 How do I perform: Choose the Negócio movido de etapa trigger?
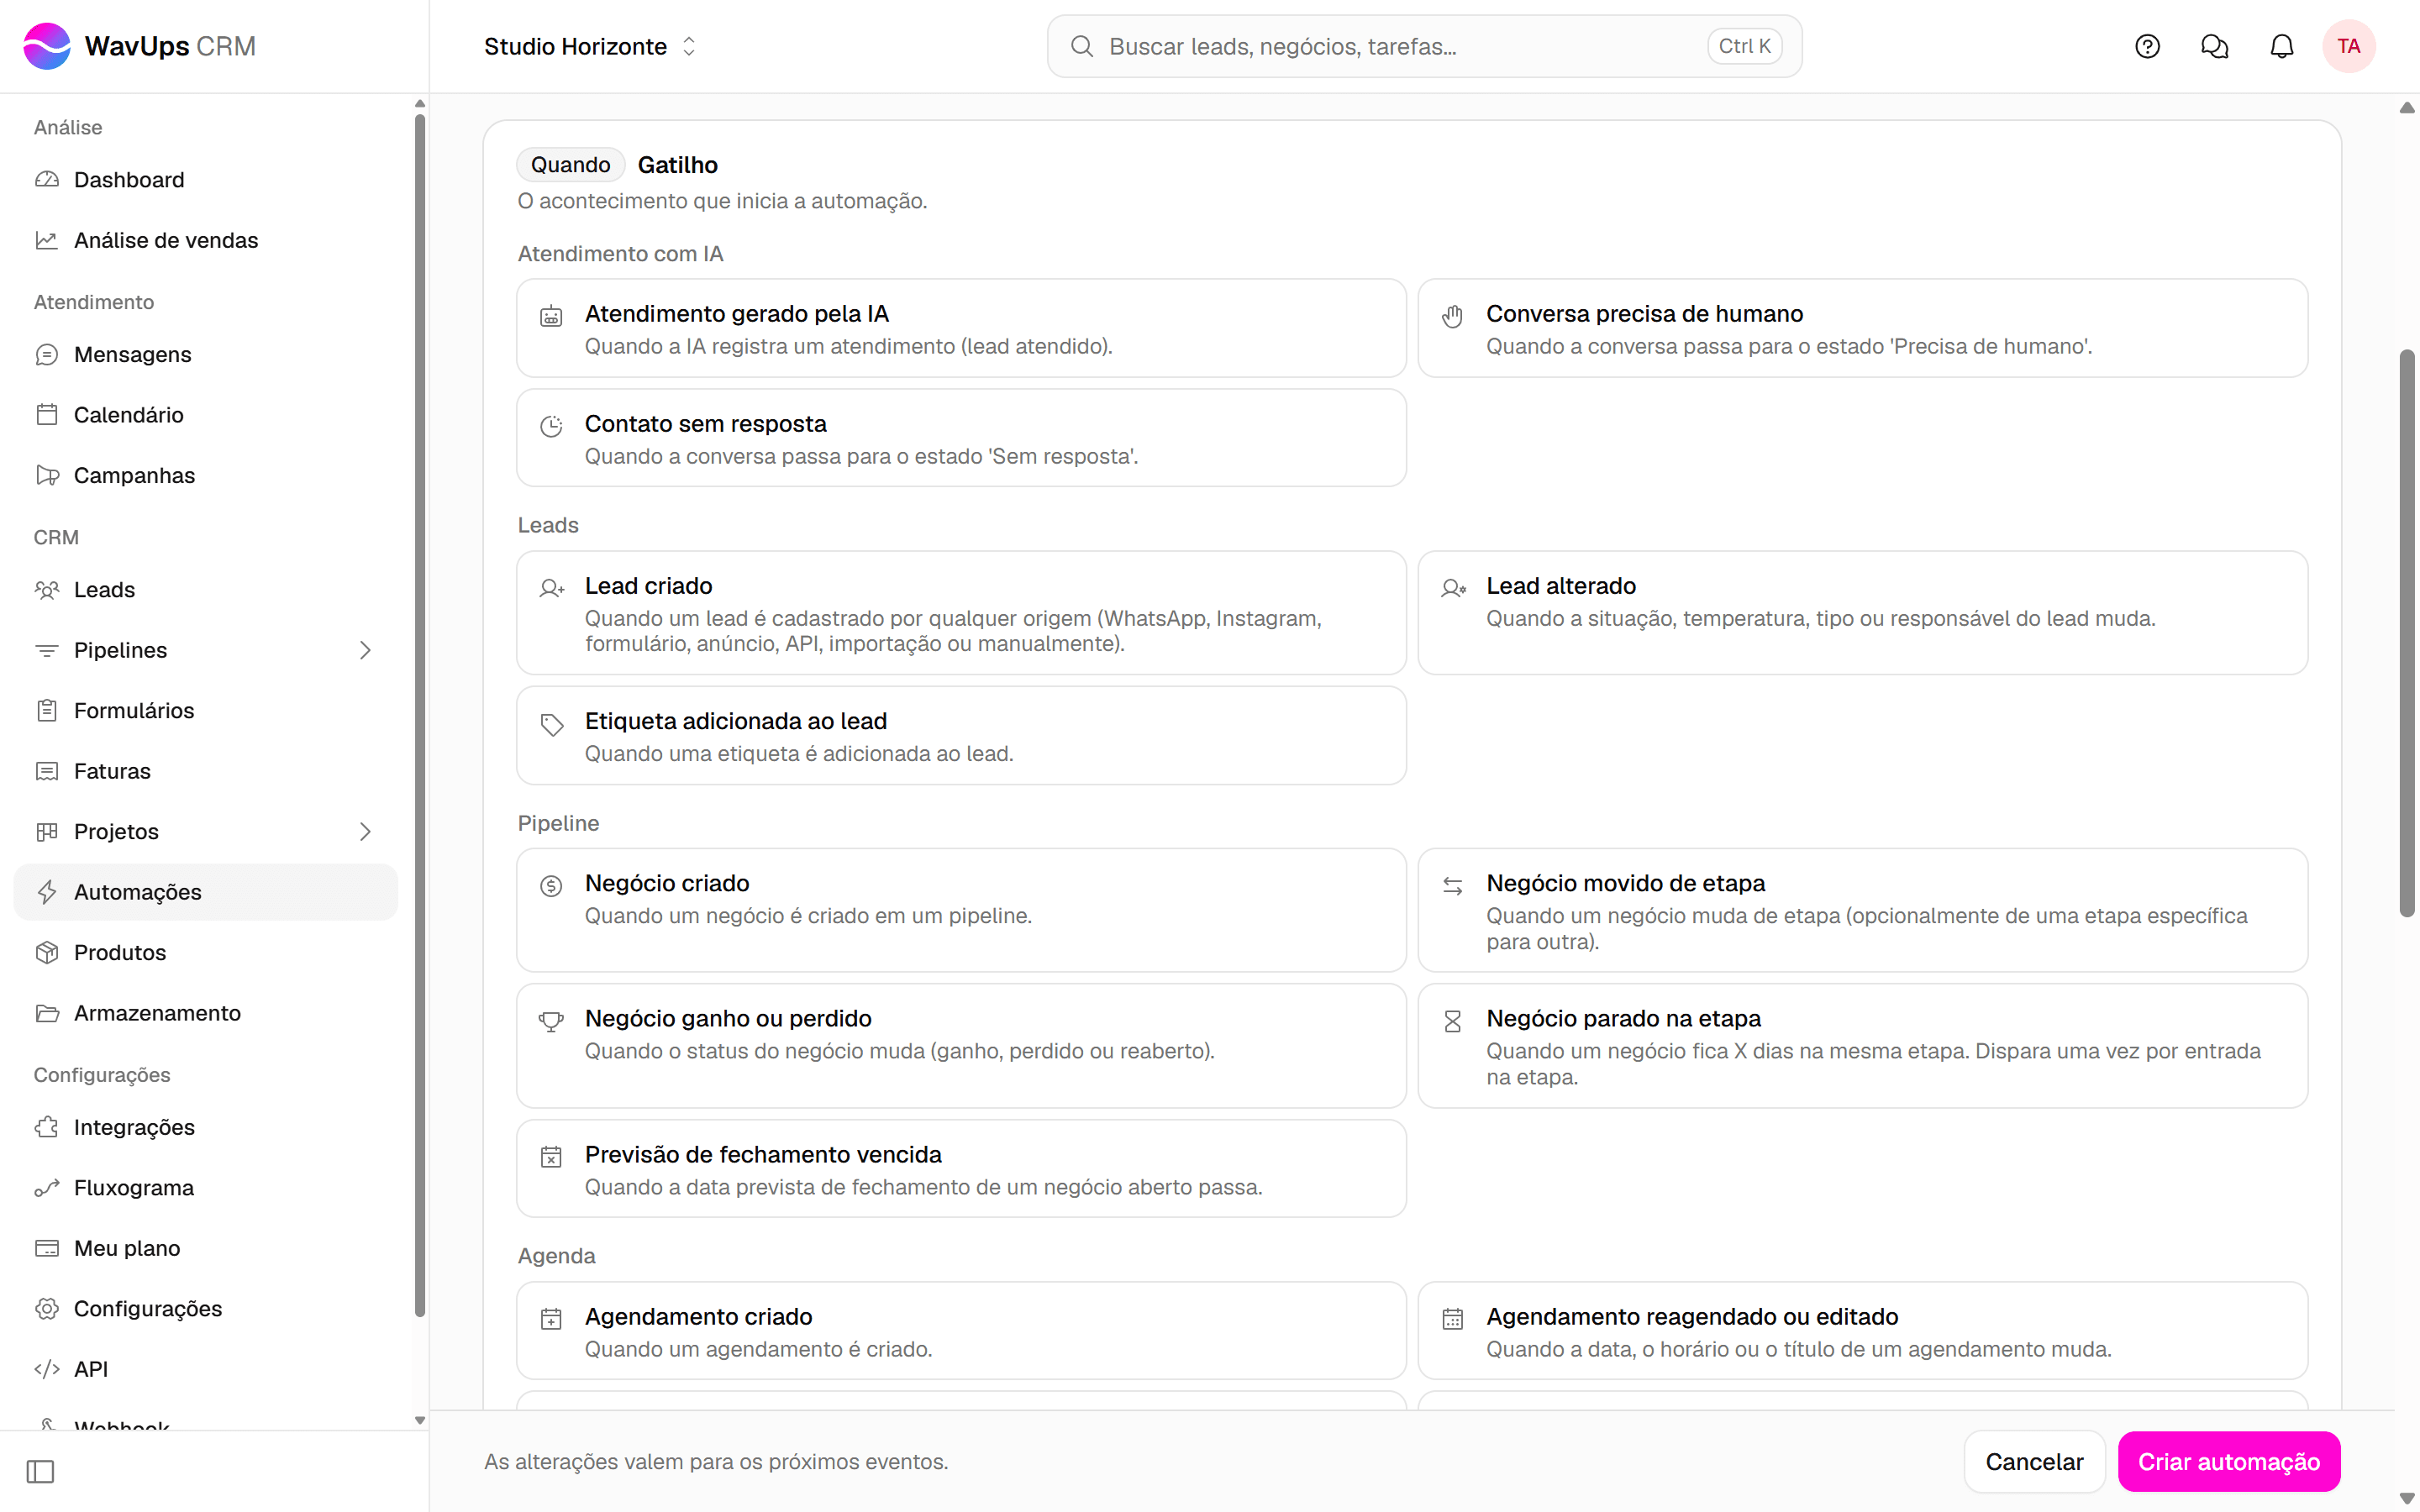(1862, 910)
